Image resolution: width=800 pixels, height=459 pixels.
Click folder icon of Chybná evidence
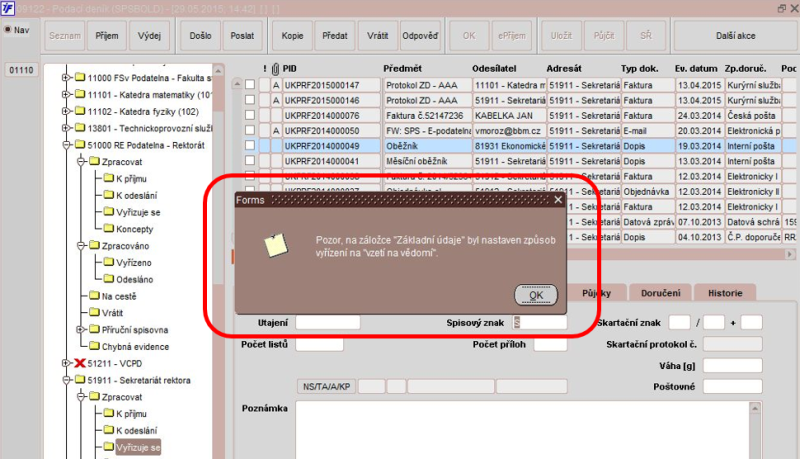(94, 346)
